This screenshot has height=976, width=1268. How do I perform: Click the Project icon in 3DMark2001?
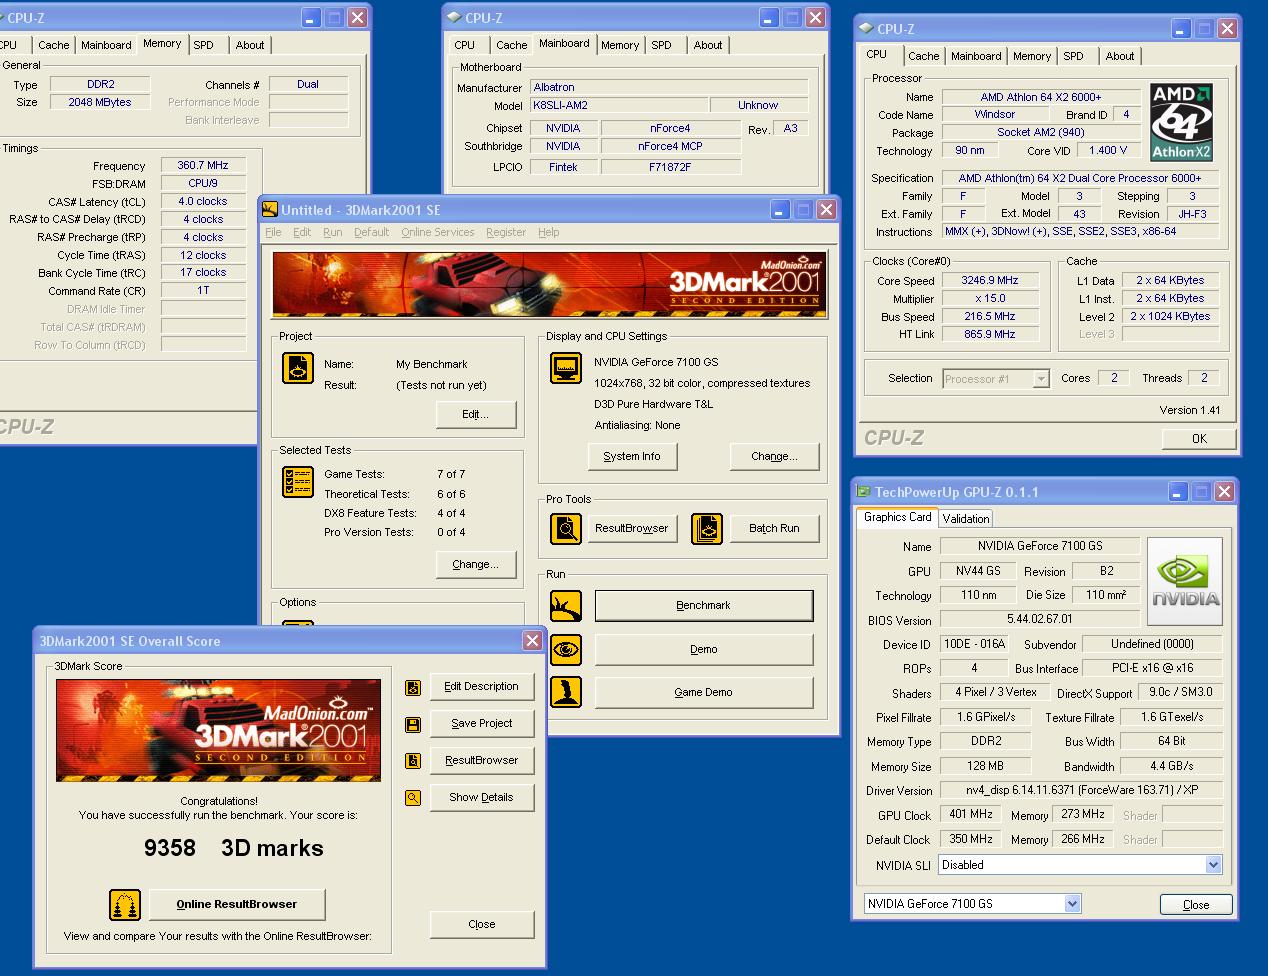pyautogui.click(x=298, y=369)
